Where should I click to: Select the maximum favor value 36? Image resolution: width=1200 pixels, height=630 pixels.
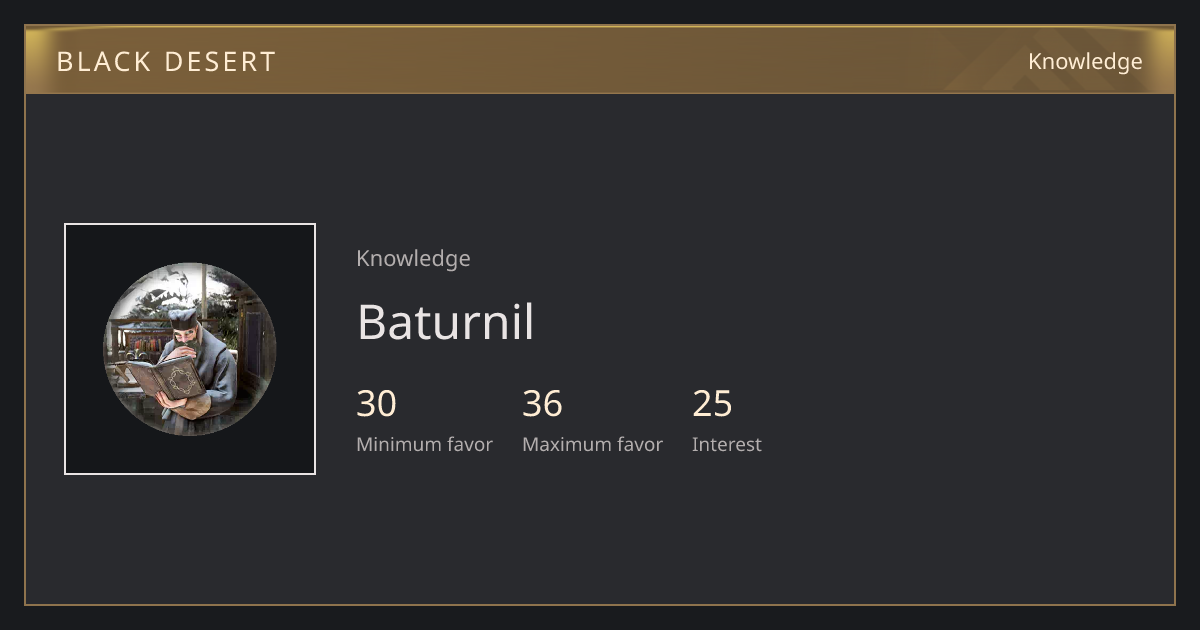point(542,404)
